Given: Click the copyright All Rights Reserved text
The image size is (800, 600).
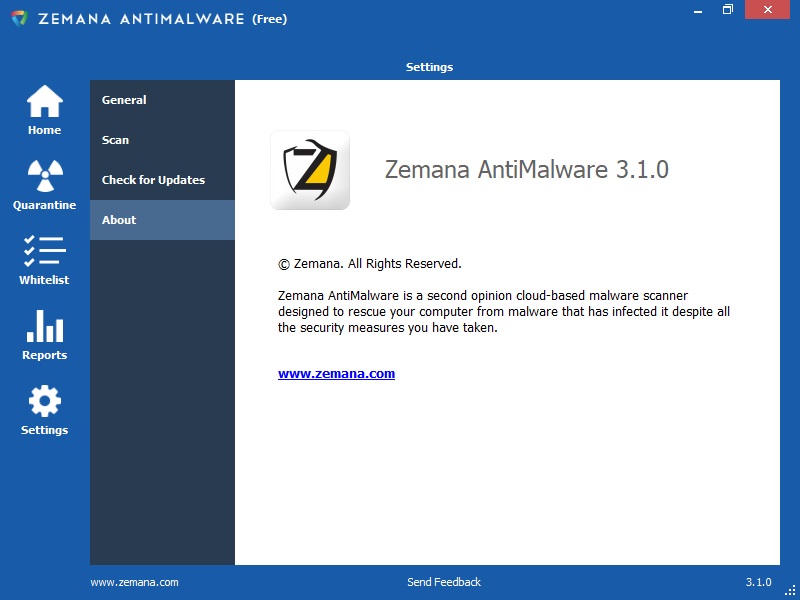Looking at the screenshot, I should [x=369, y=264].
